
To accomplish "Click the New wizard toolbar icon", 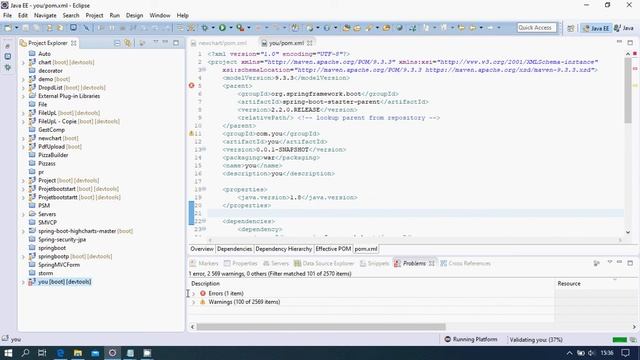I will pyautogui.click(x=8, y=28).
